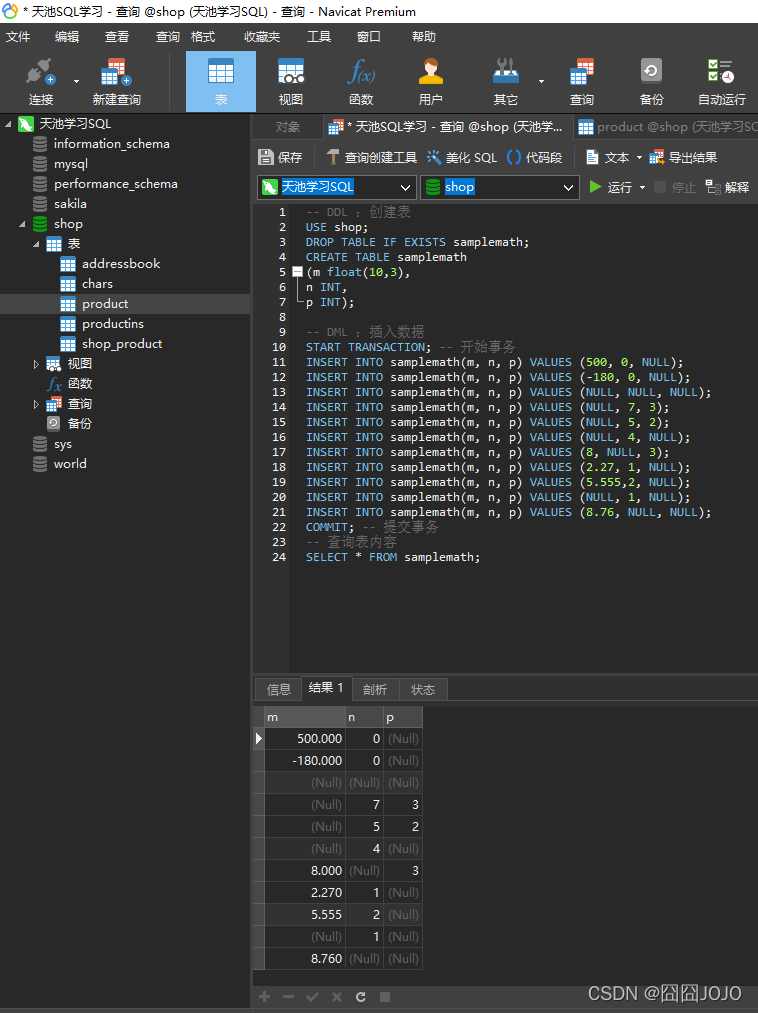758x1013 pixels.
Task: Click the add record plus icon
Action: [x=264, y=997]
